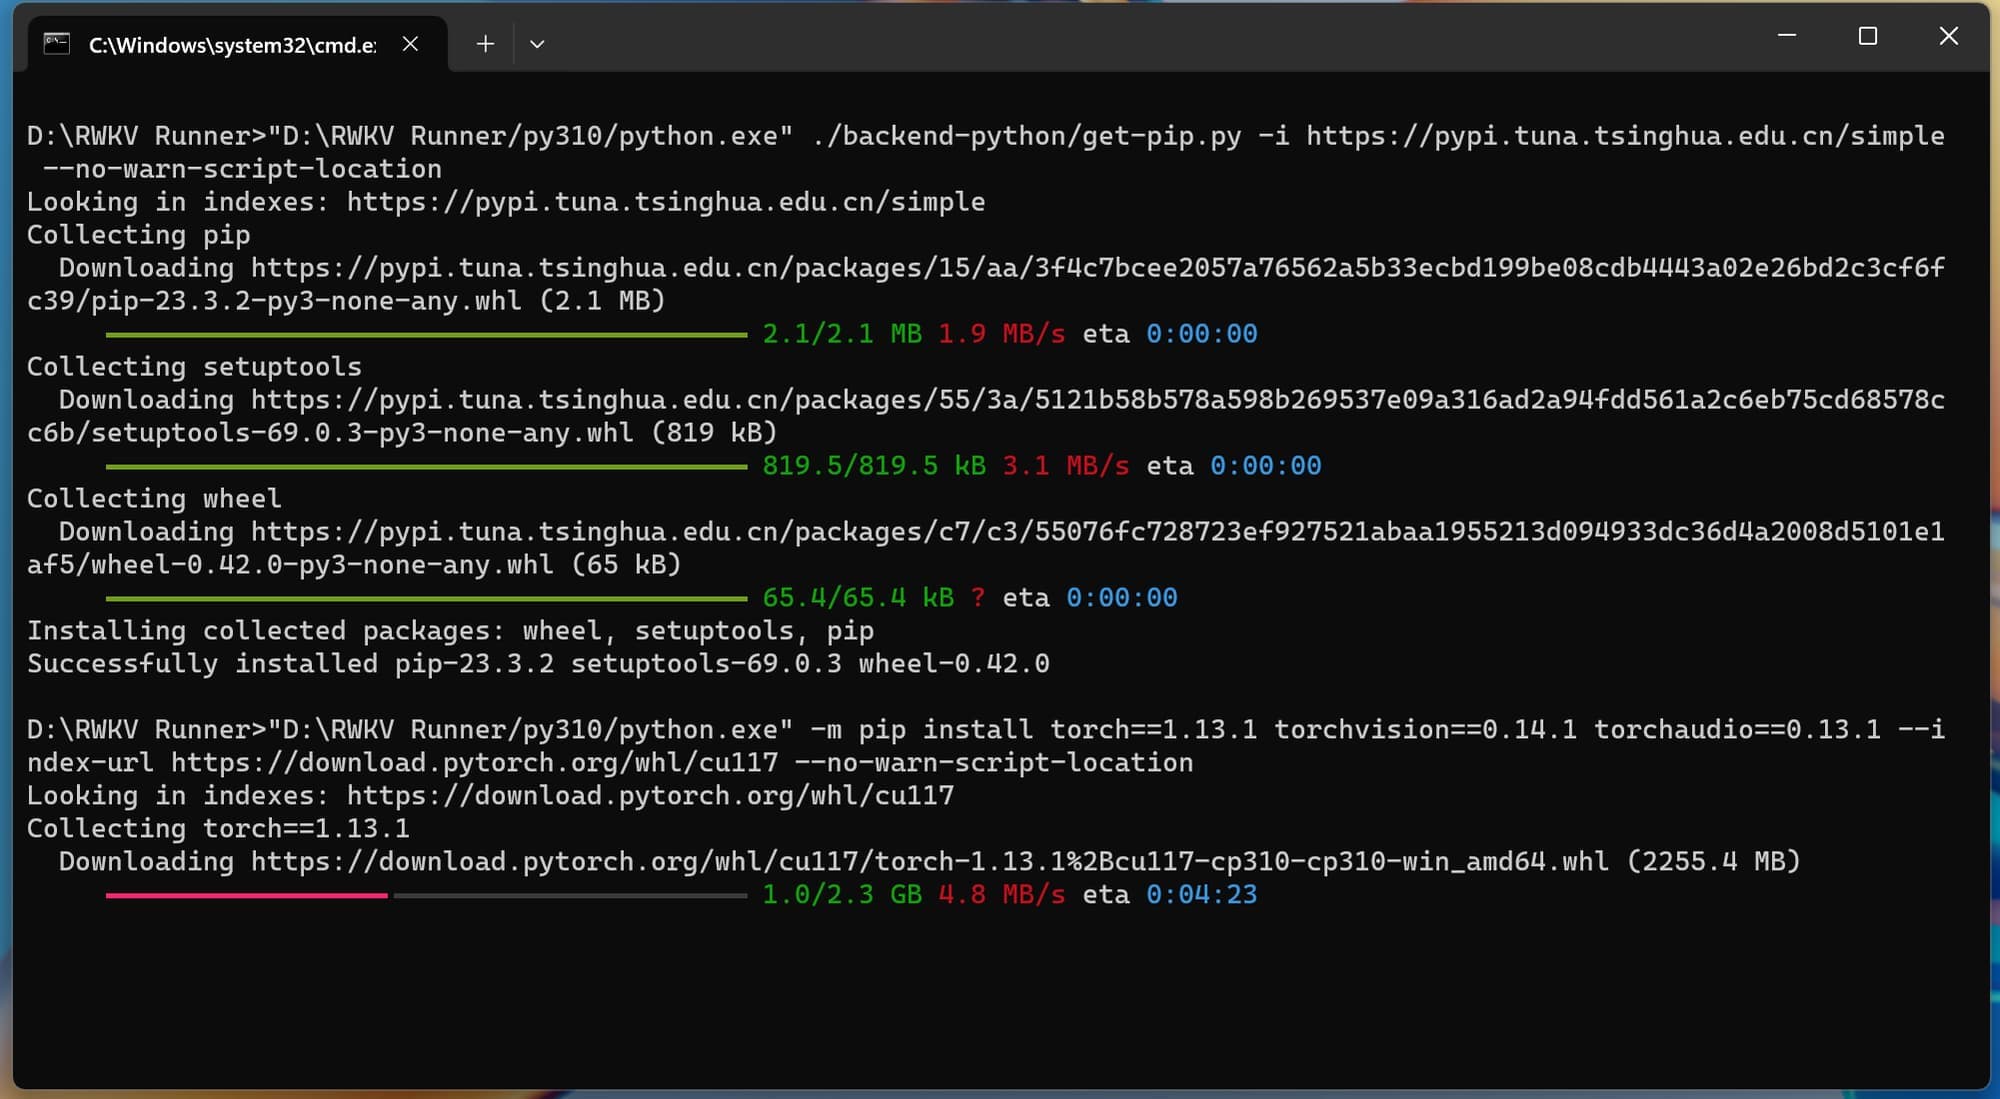Click the tsinghua URL in 'Looking in indexes' line
This screenshot has height=1099, width=2000.
[665, 202]
